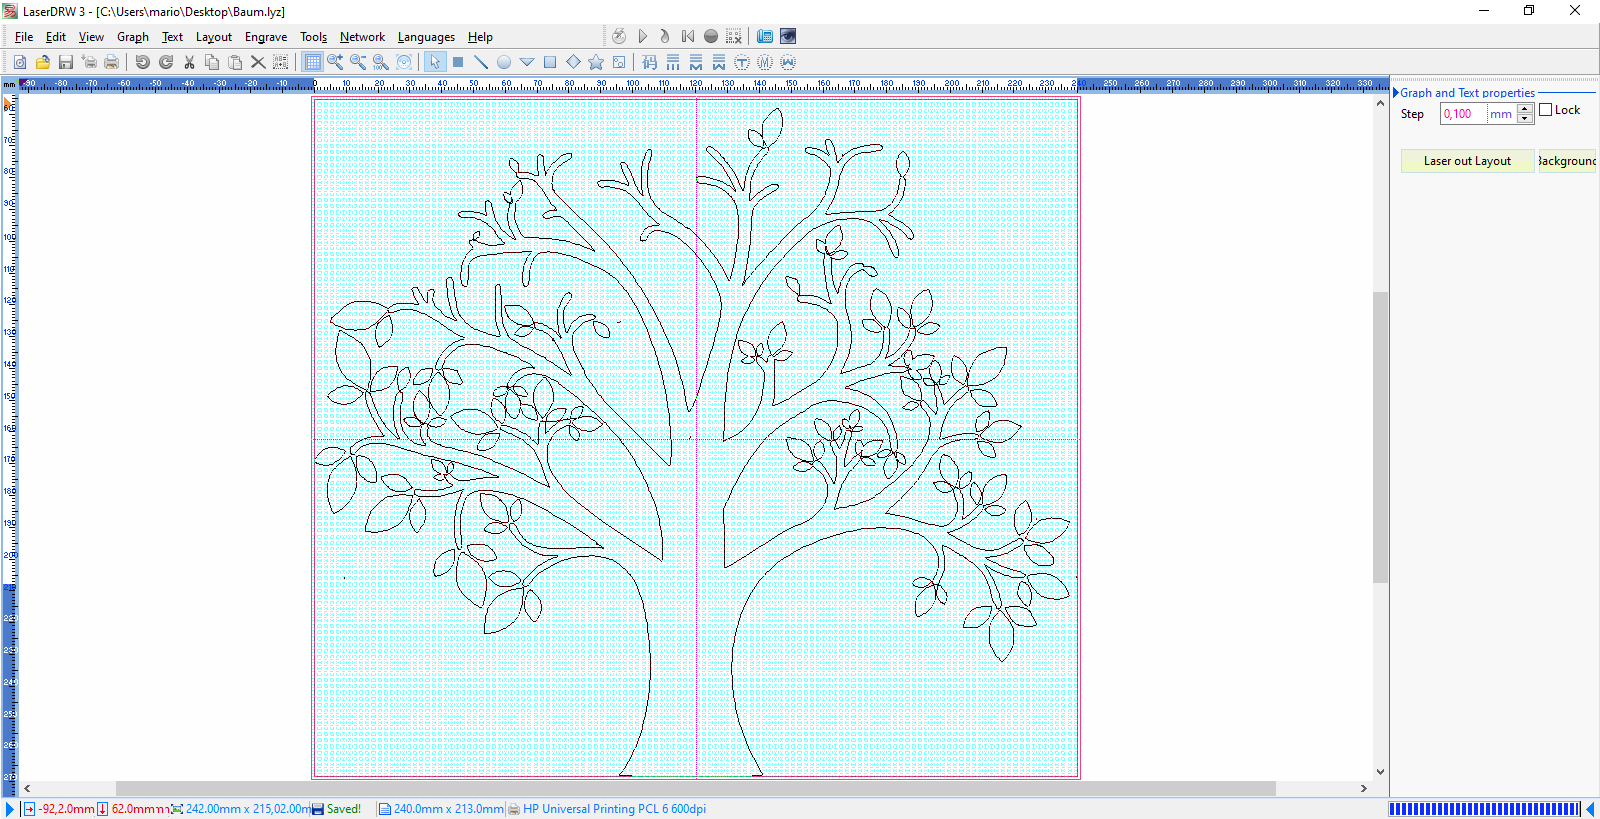The height and width of the screenshot is (819, 1600).
Task: Decrease the Step value with down arrow
Action: 1525,119
